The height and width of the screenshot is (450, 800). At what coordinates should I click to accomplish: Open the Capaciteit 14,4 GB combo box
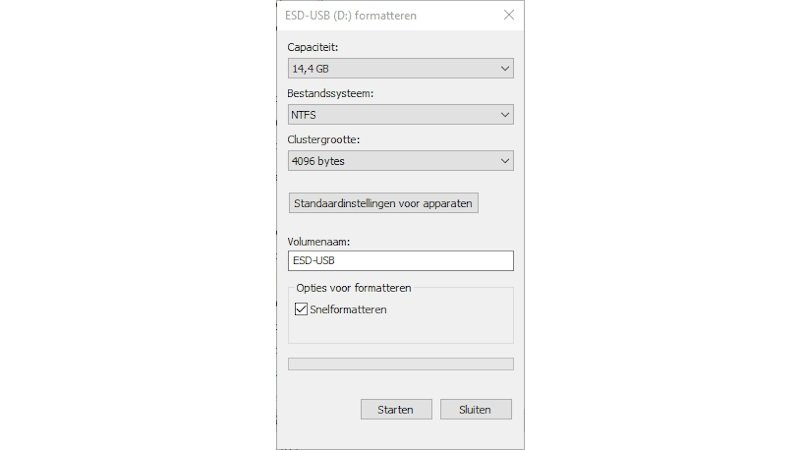point(401,68)
